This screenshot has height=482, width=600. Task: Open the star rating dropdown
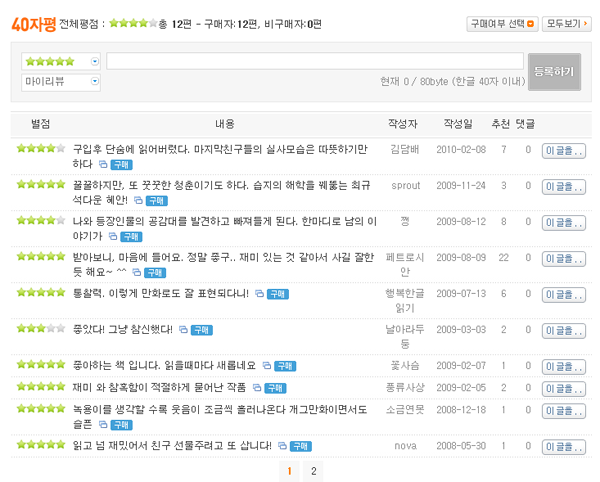pyautogui.click(x=61, y=61)
